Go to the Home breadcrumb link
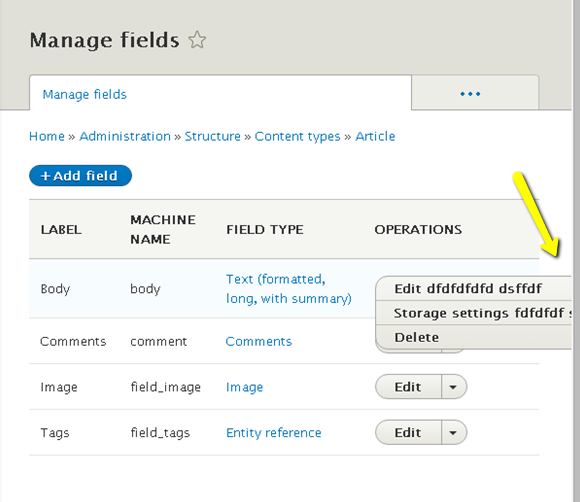Screen dimensions: 580x502 (x=47, y=136)
